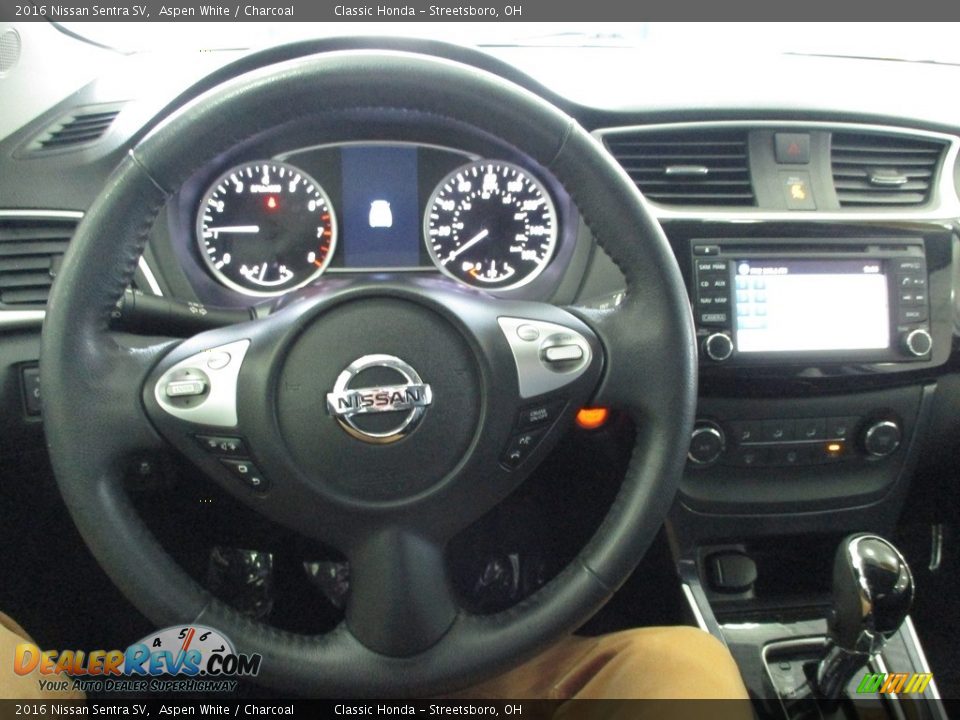Tap the CAMERA button on the head unit
960x720 pixels.
pos(714,318)
